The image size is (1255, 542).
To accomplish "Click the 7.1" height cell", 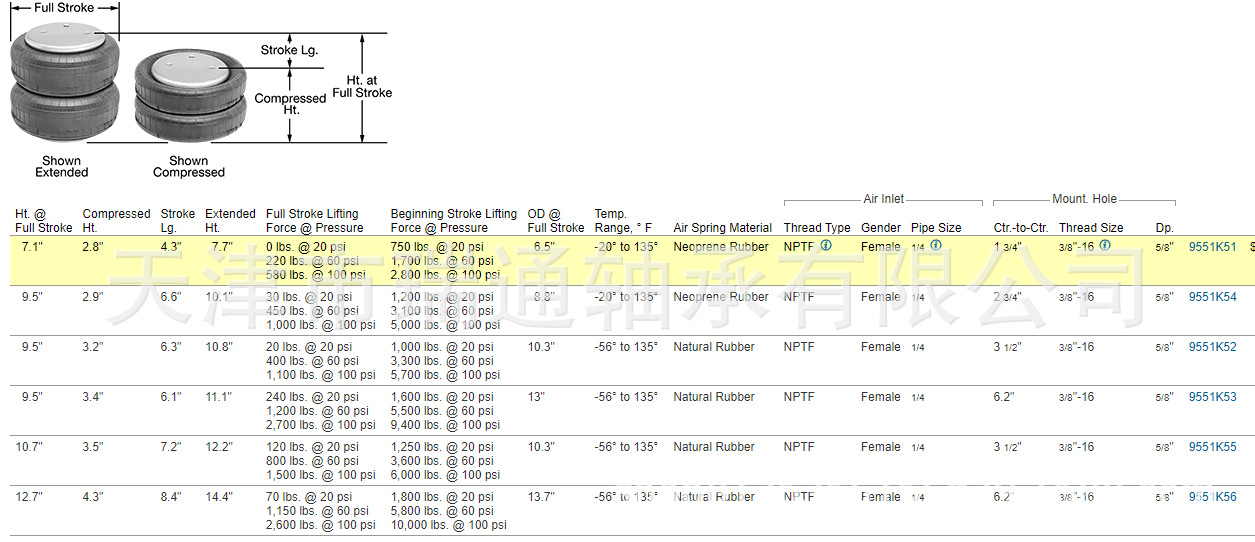I will [31, 247].
